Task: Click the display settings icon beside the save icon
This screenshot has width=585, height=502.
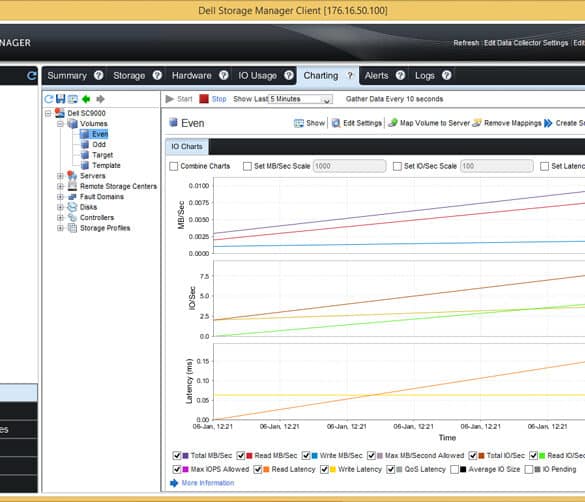Action: (73, 99)
